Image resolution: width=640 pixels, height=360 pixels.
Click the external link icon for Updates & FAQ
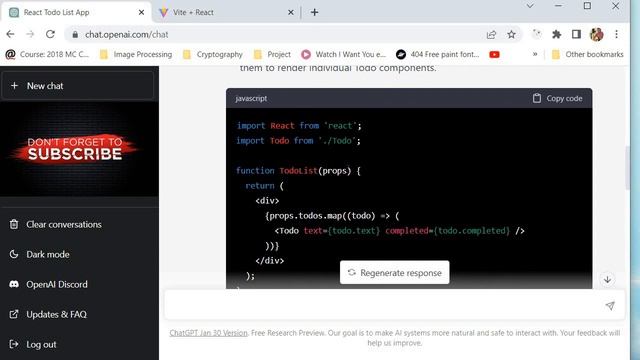click(14, 314)
